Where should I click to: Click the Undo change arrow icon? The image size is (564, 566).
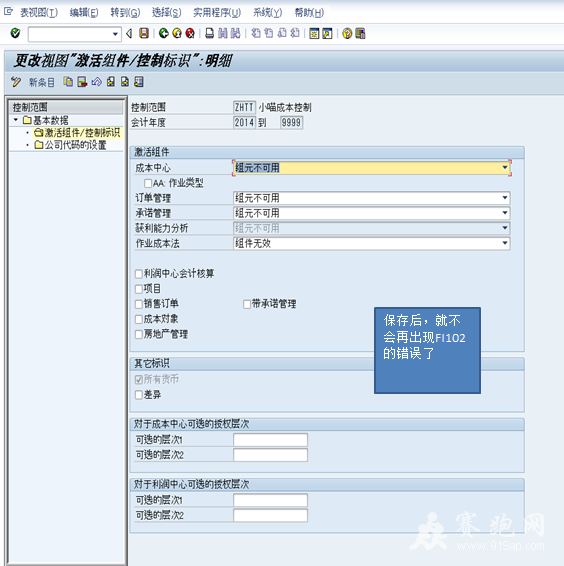[96, 82]
